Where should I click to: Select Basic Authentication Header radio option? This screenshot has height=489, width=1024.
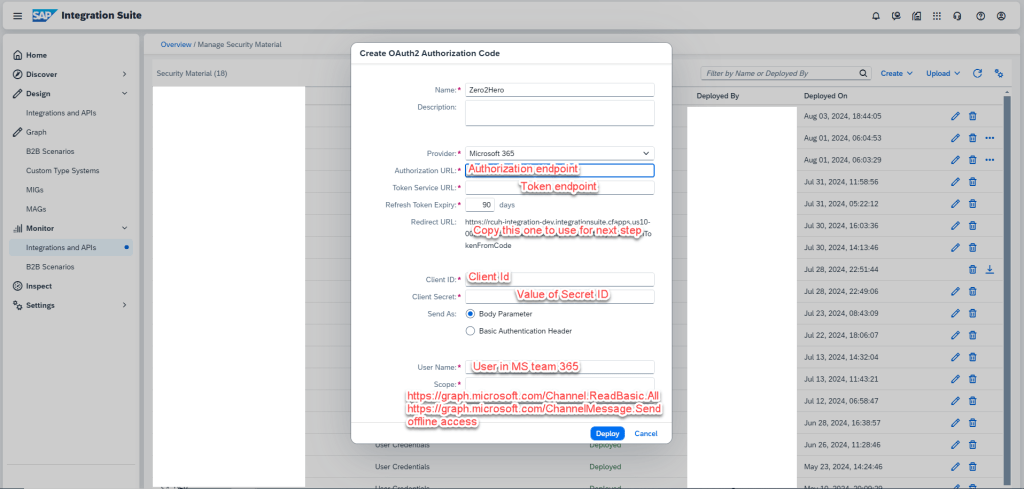pyautogui.click(x=470, y=330)
